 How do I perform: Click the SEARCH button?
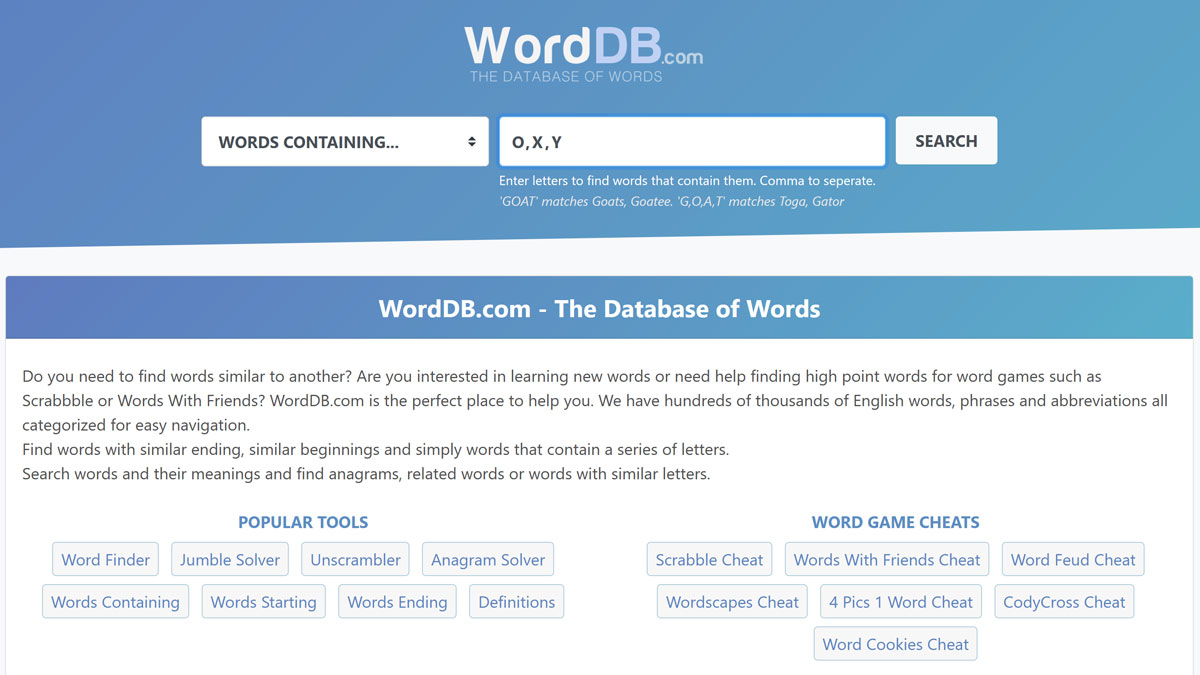click(946, 141)
